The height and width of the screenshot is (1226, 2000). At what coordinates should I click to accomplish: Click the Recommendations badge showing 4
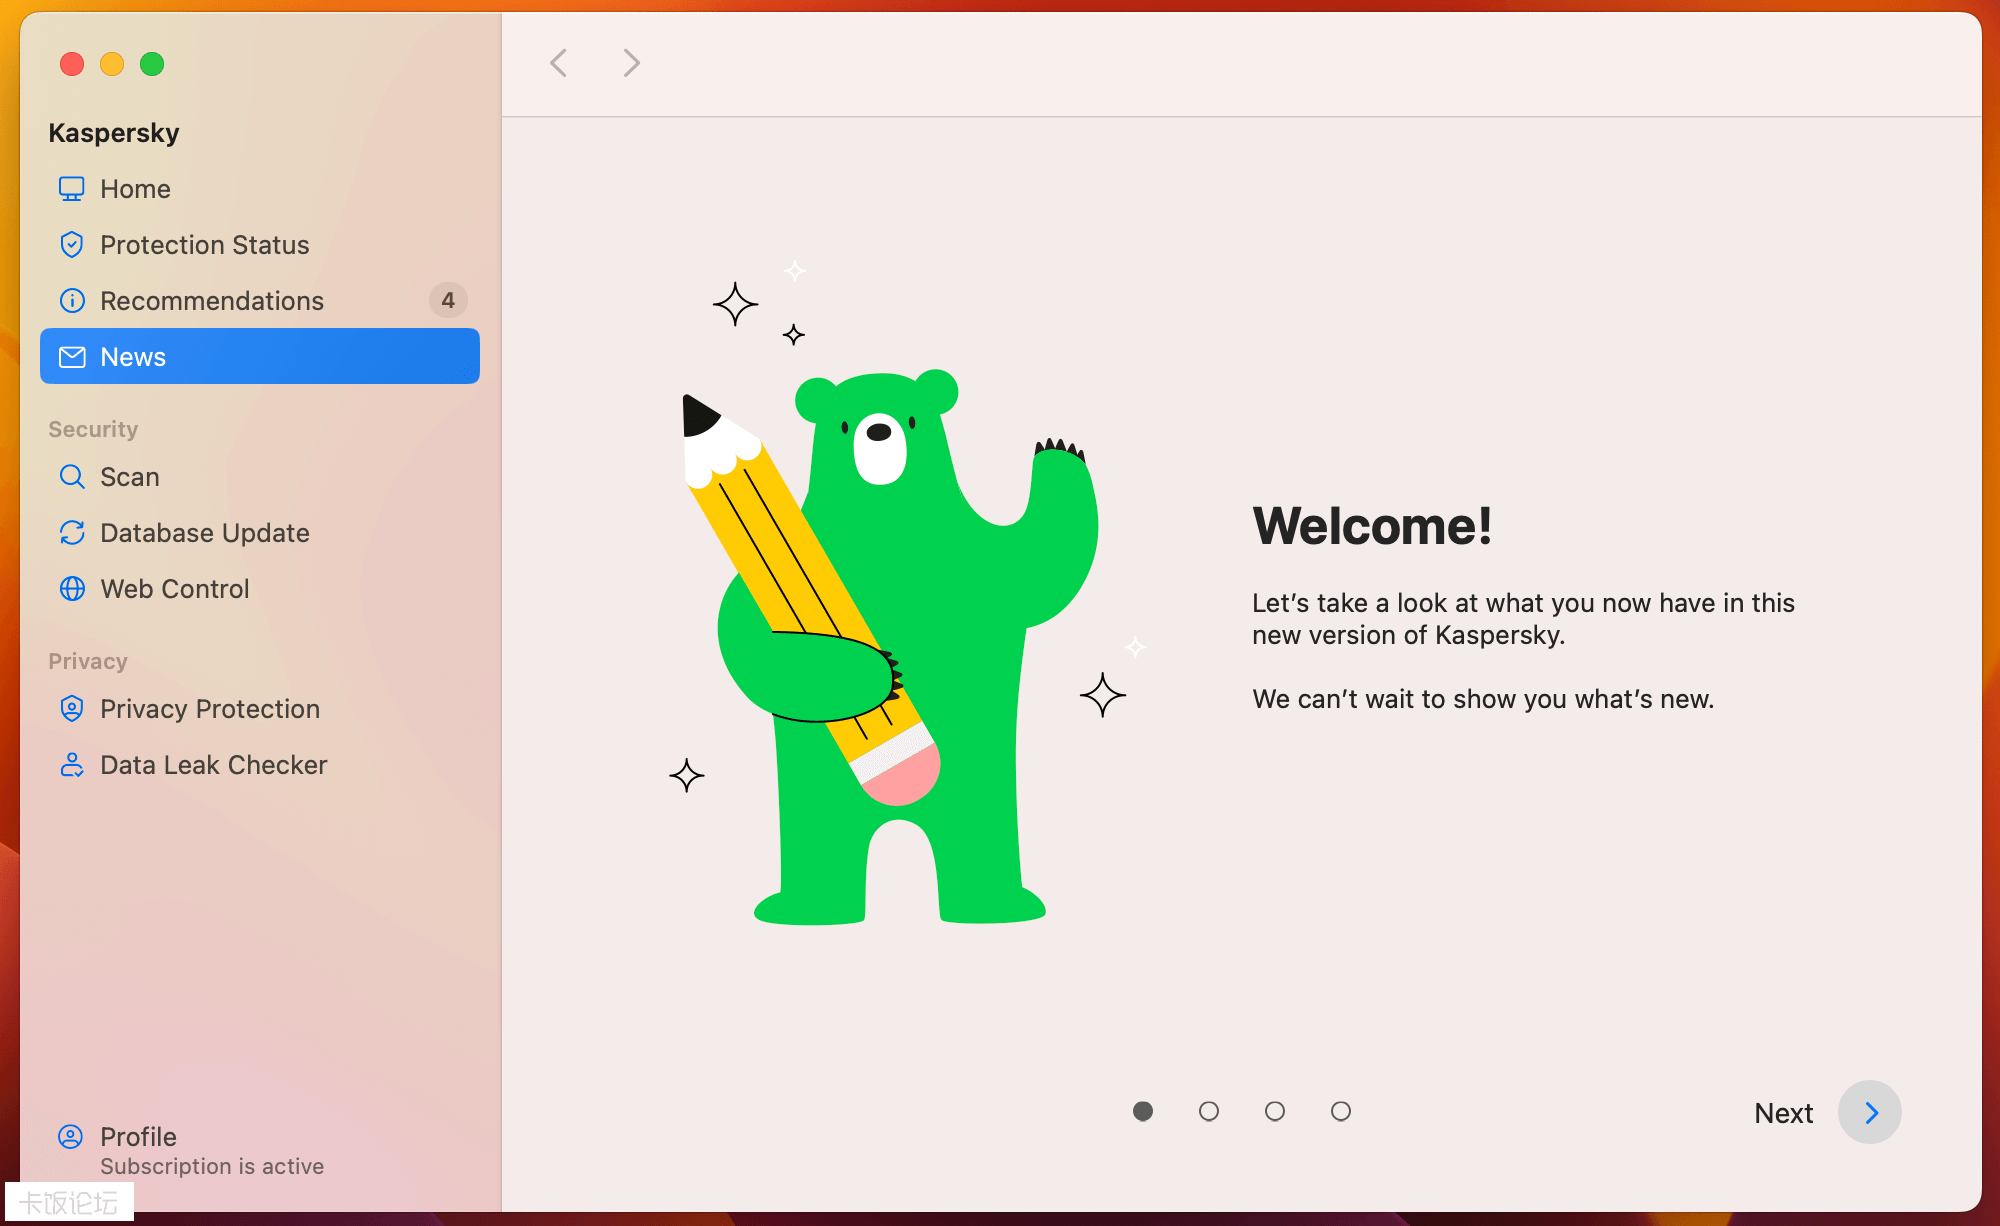(x=448, y=300)
